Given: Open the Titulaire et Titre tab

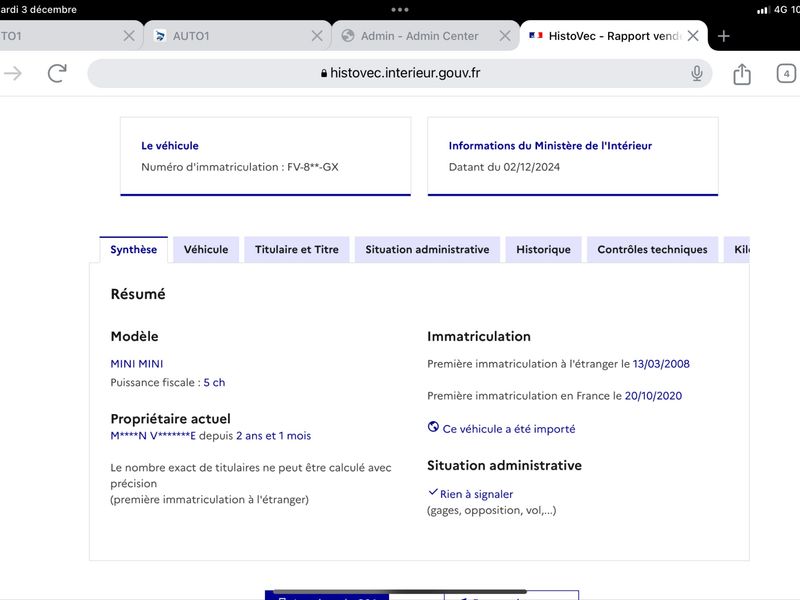Looking at the screenshot, I should [x=296, y=249].
